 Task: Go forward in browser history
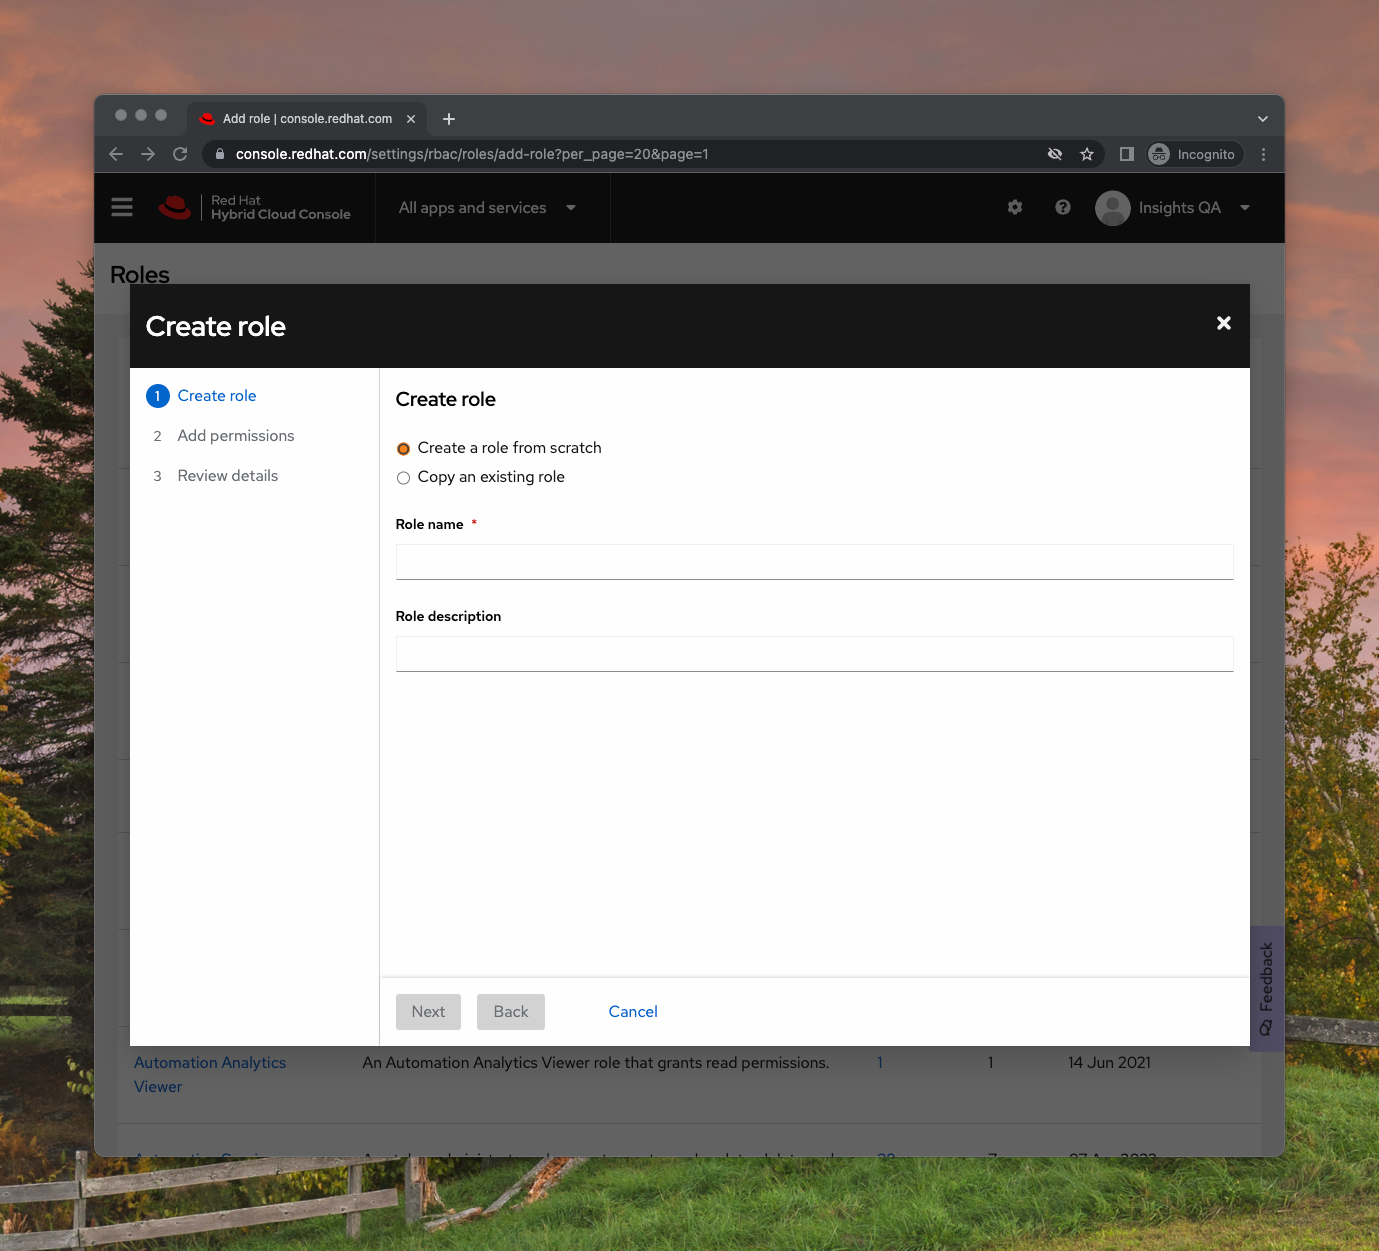pyautogui.click(x=148, y=154)
